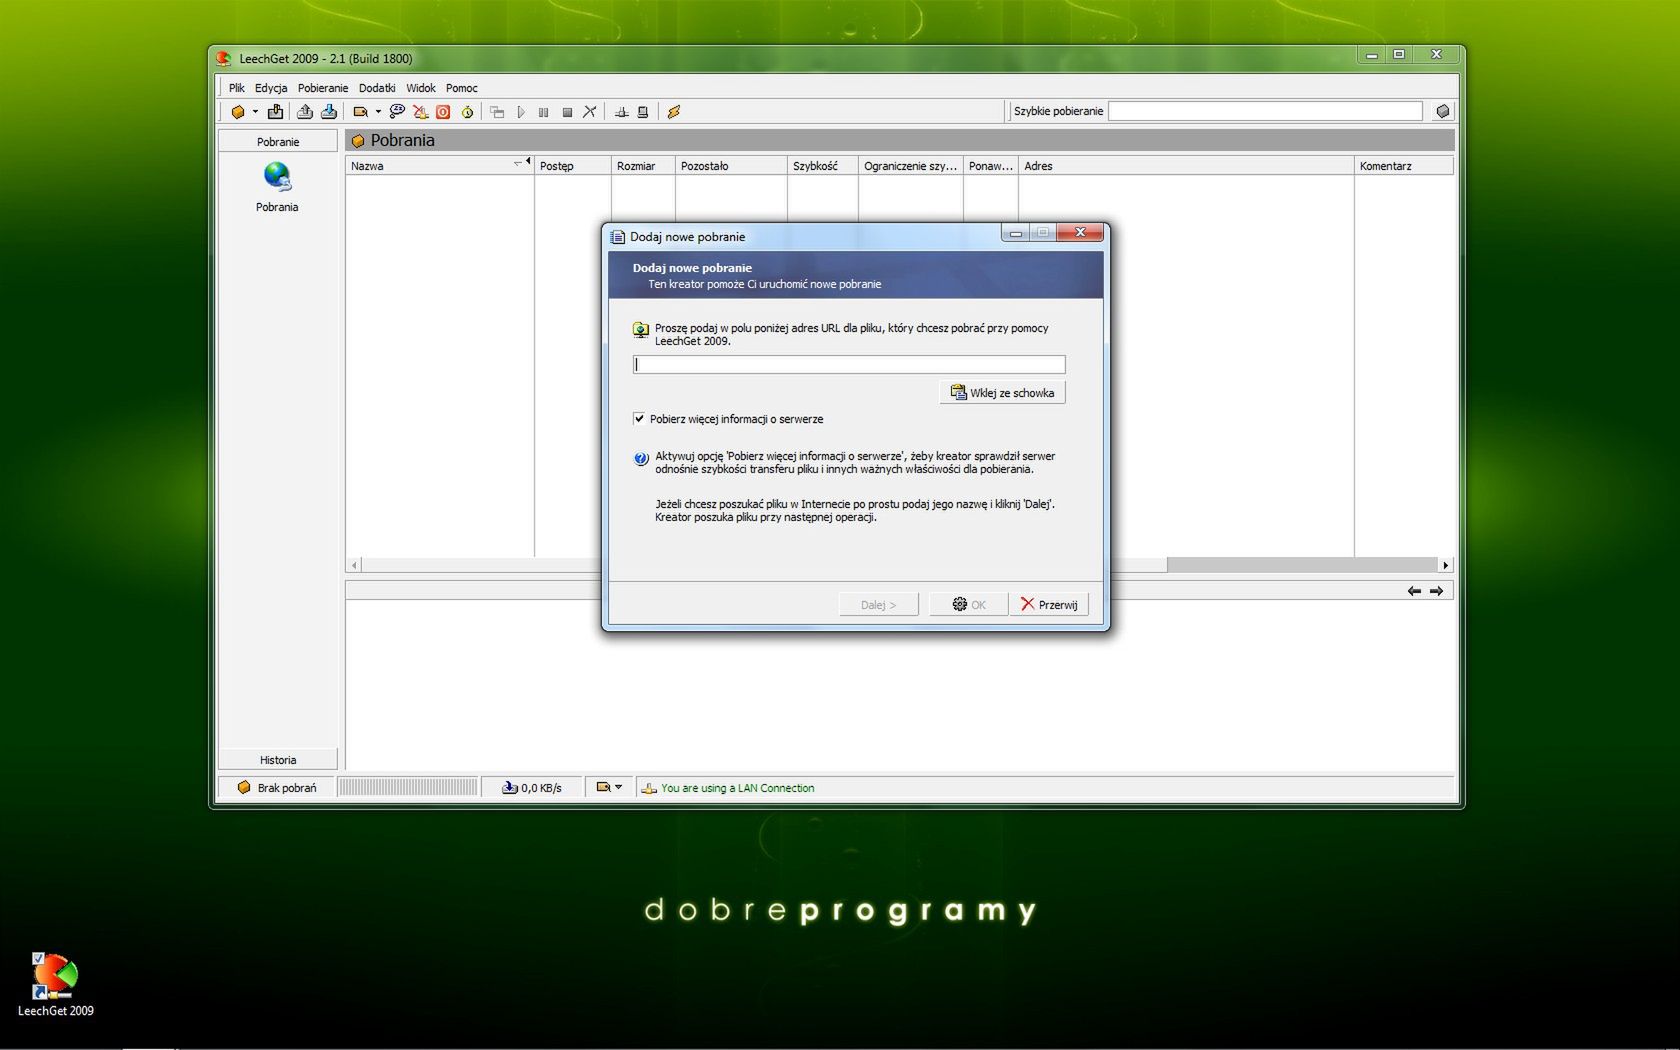The image size is (1680, 1050).
Task: Click the clipboard paste-download toolbar icon
Action: (275, 112)
